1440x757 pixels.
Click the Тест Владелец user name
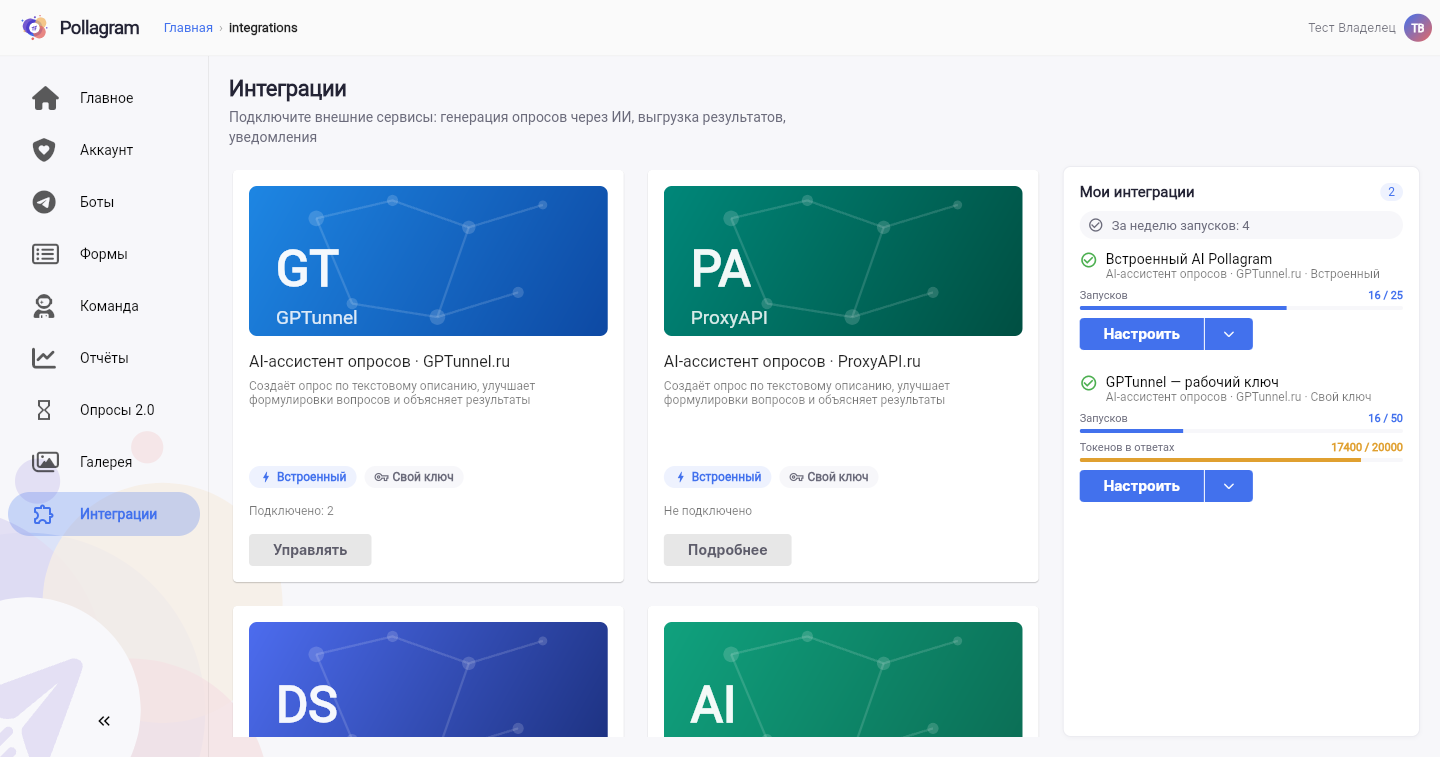coord(1351,28)
